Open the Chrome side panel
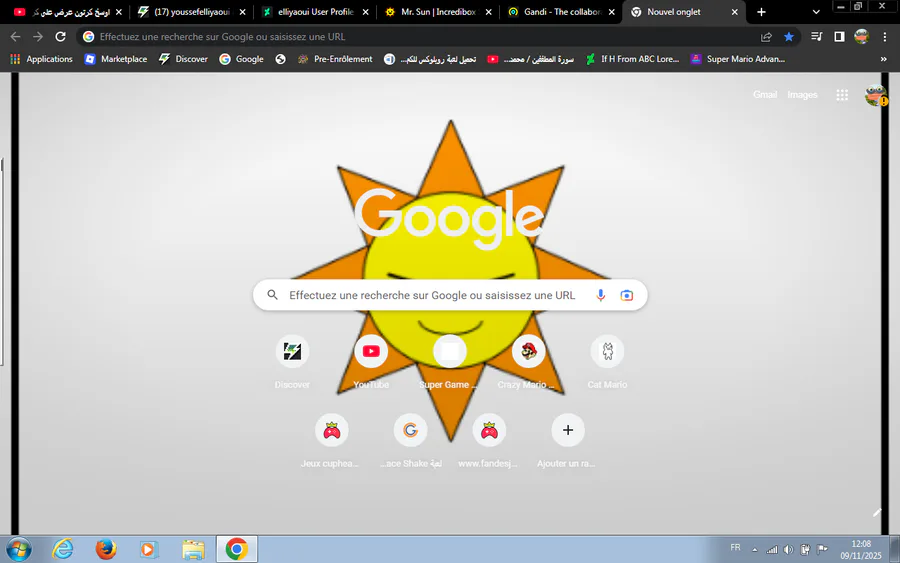This screenshot has width=900, height=563. click(x=839, y=37)
